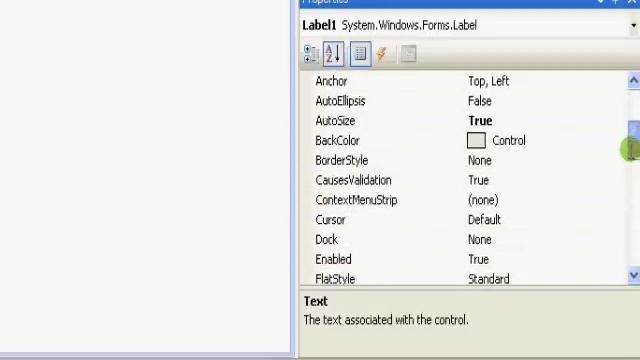Switch to Categorized view in Properties
Image resolution: width=640 pixels, height=360 pixels.
[x=311, y=54]
